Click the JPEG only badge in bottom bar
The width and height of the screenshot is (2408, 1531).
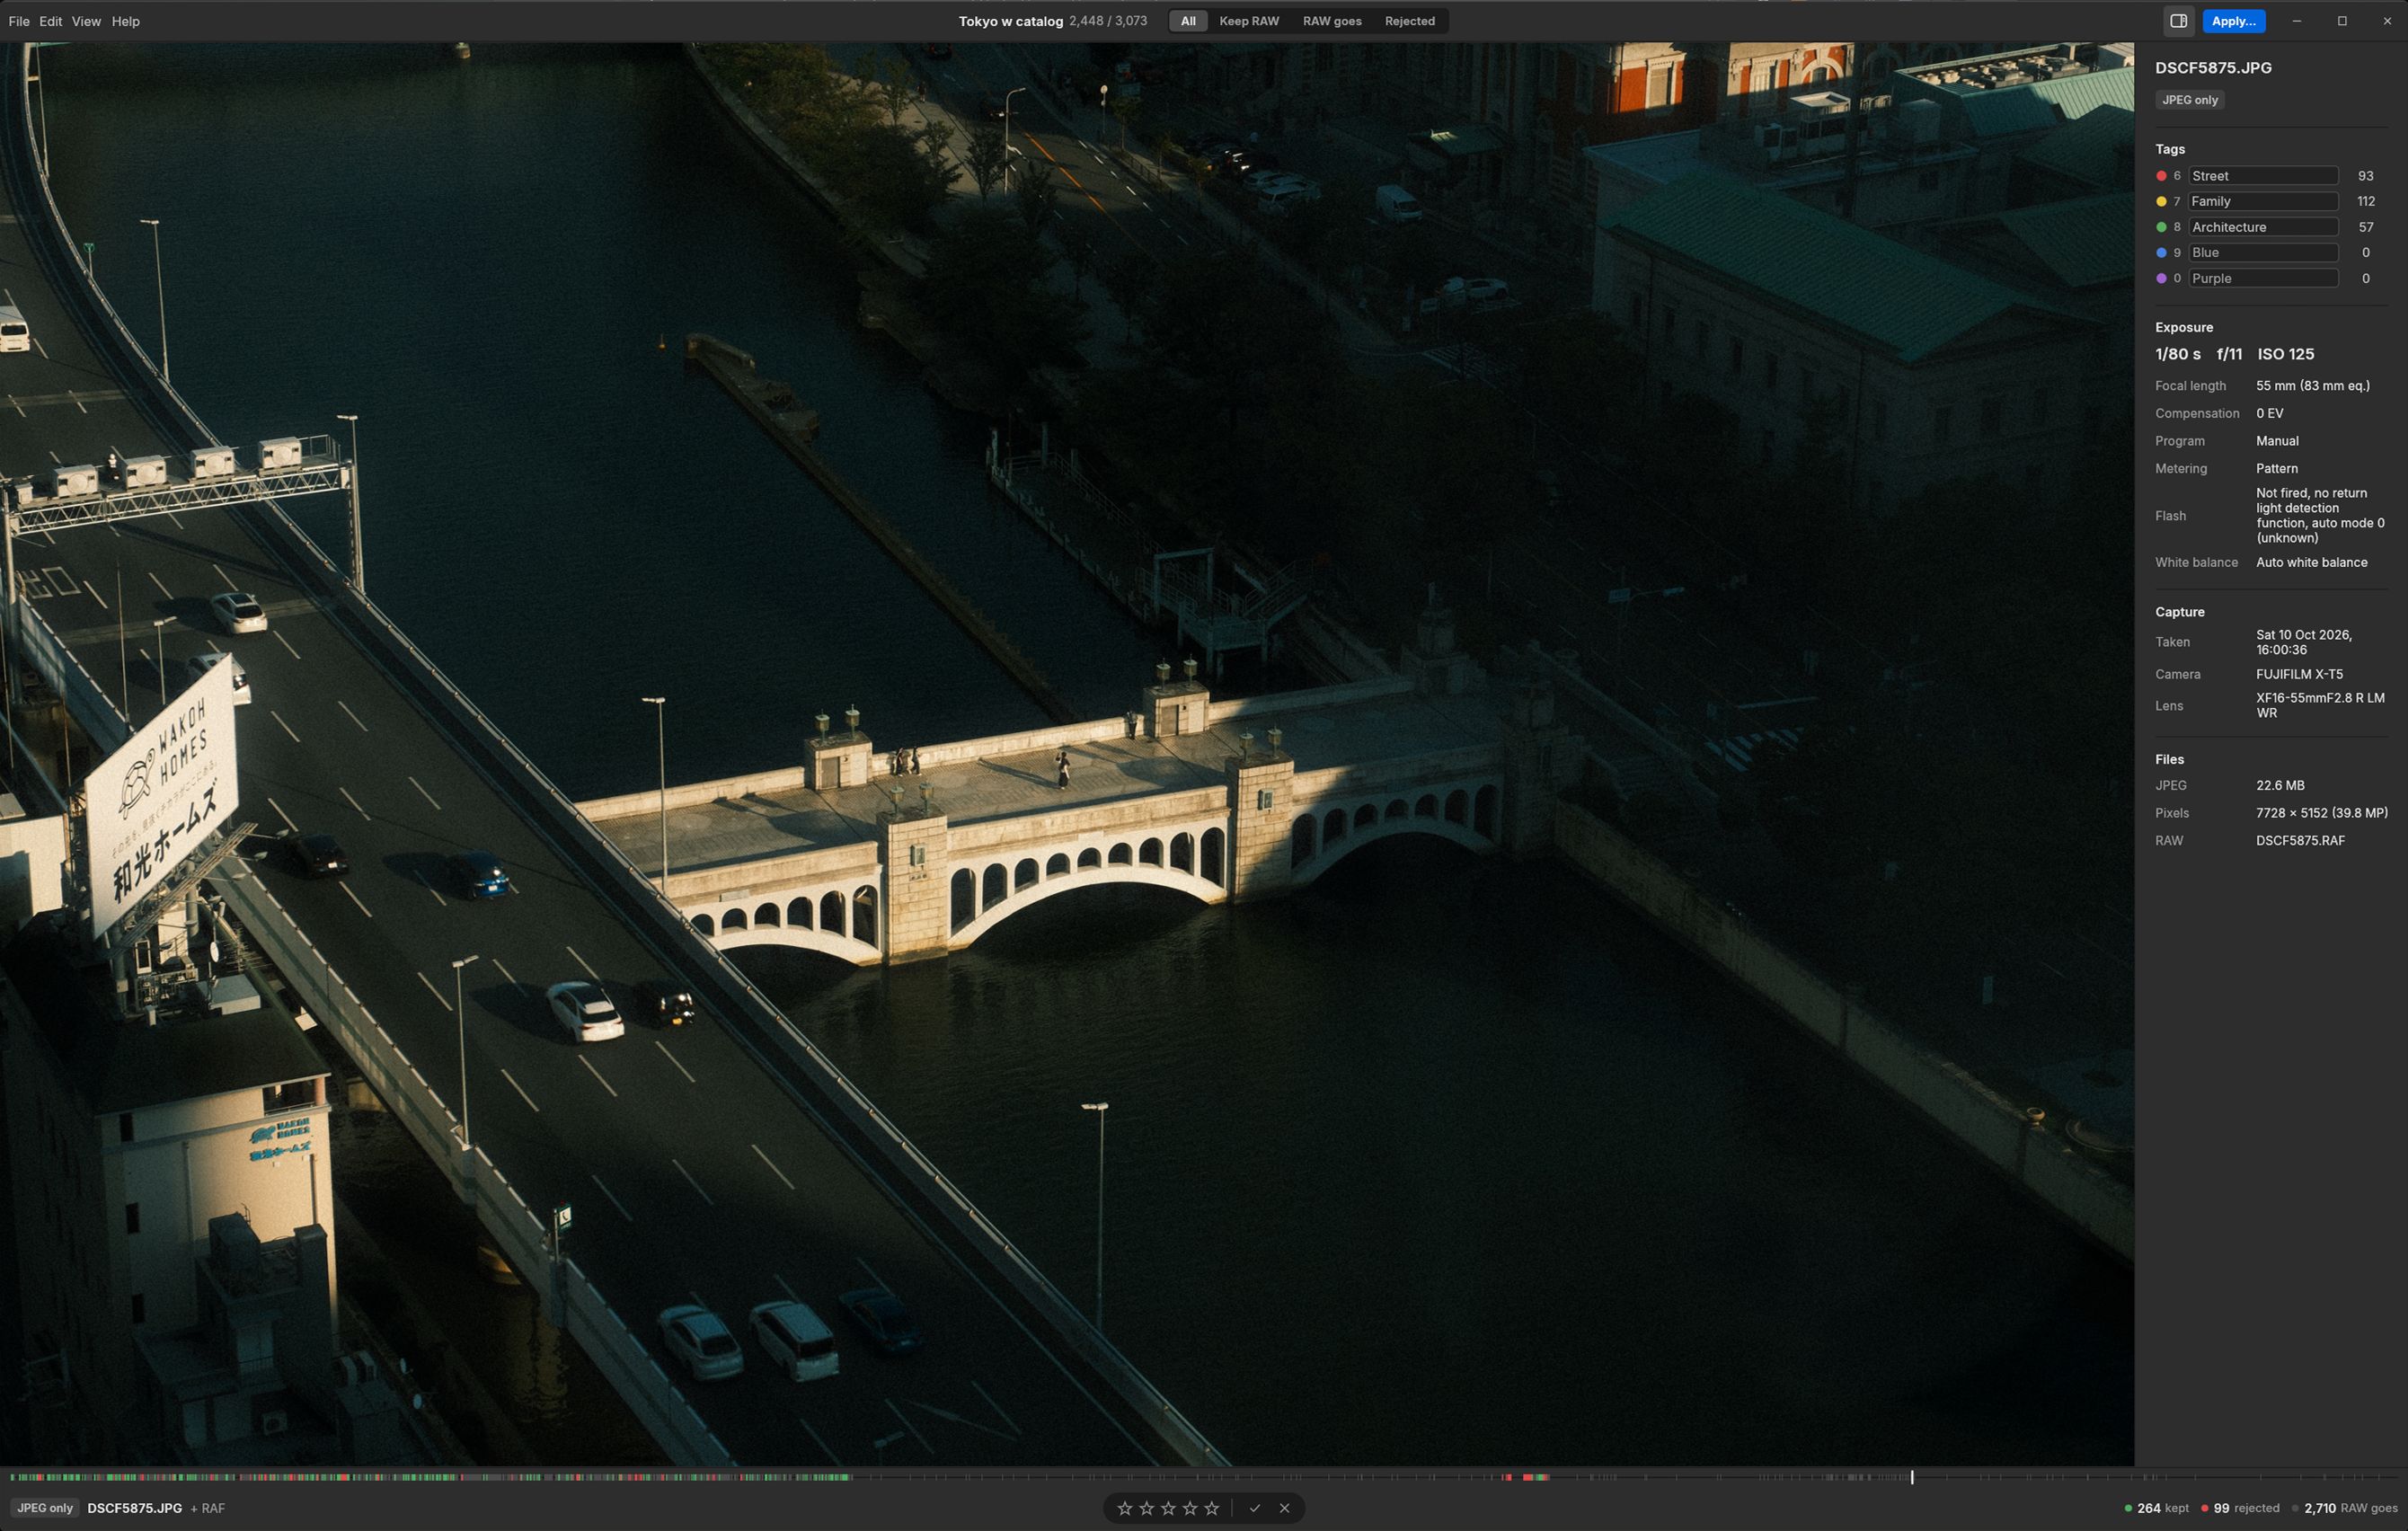click(x=45, y=1508)
